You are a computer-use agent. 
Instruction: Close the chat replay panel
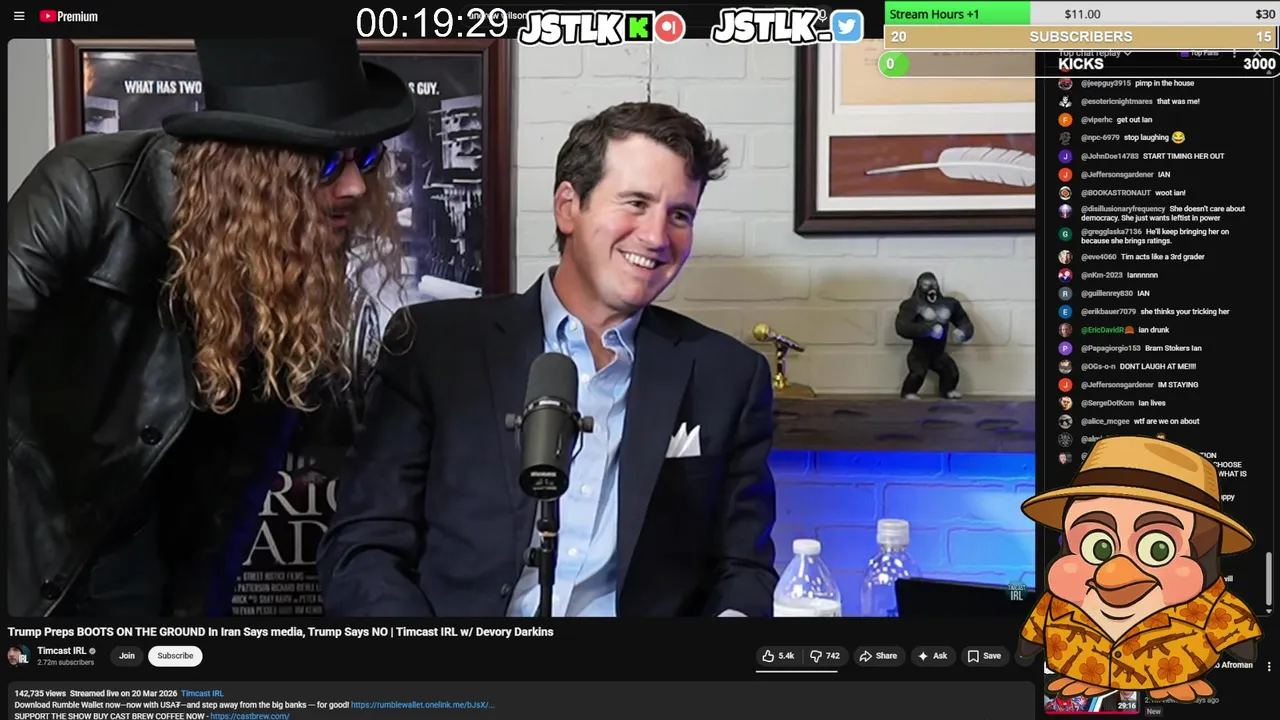click(1257, 52)
